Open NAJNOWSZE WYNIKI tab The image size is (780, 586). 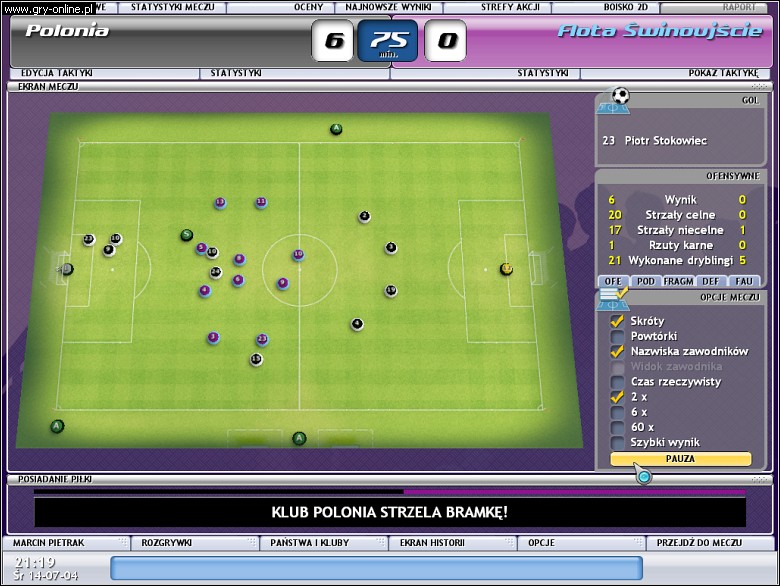tap(389, 7)
